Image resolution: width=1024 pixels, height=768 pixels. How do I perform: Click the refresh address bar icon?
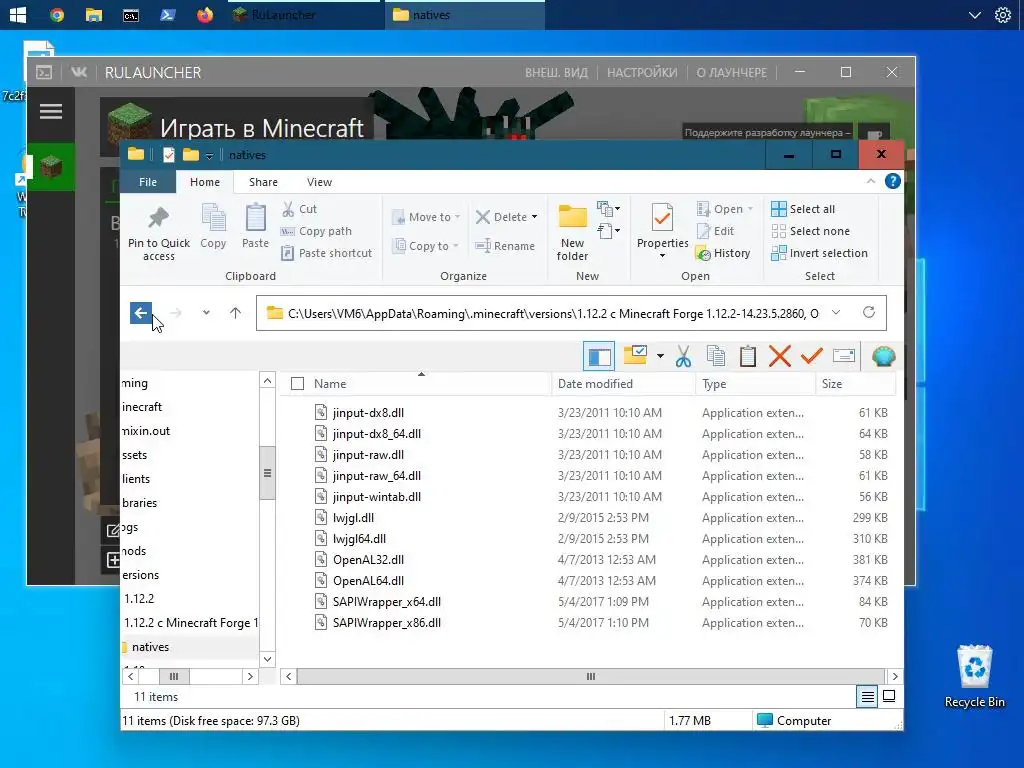[x=869, y=312]
